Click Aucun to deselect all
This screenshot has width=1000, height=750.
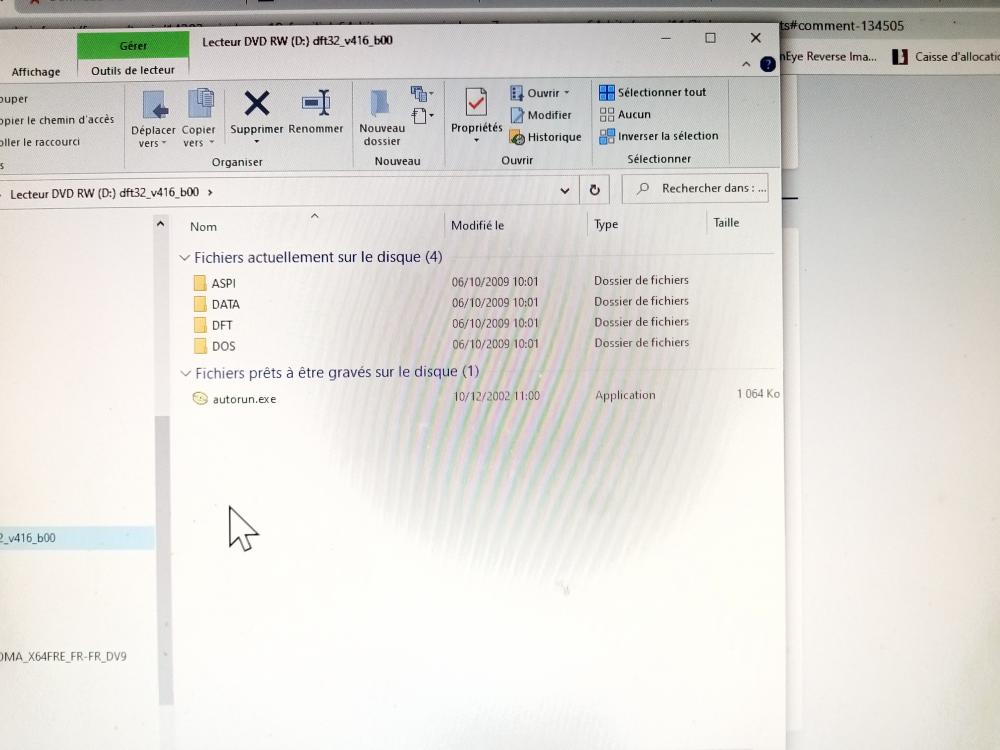tap(625, 115)
